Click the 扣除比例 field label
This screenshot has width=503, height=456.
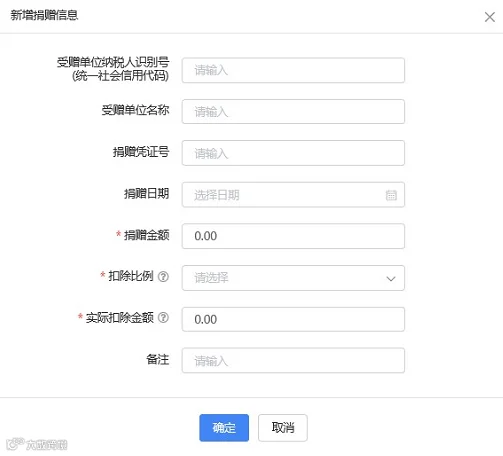131,276
